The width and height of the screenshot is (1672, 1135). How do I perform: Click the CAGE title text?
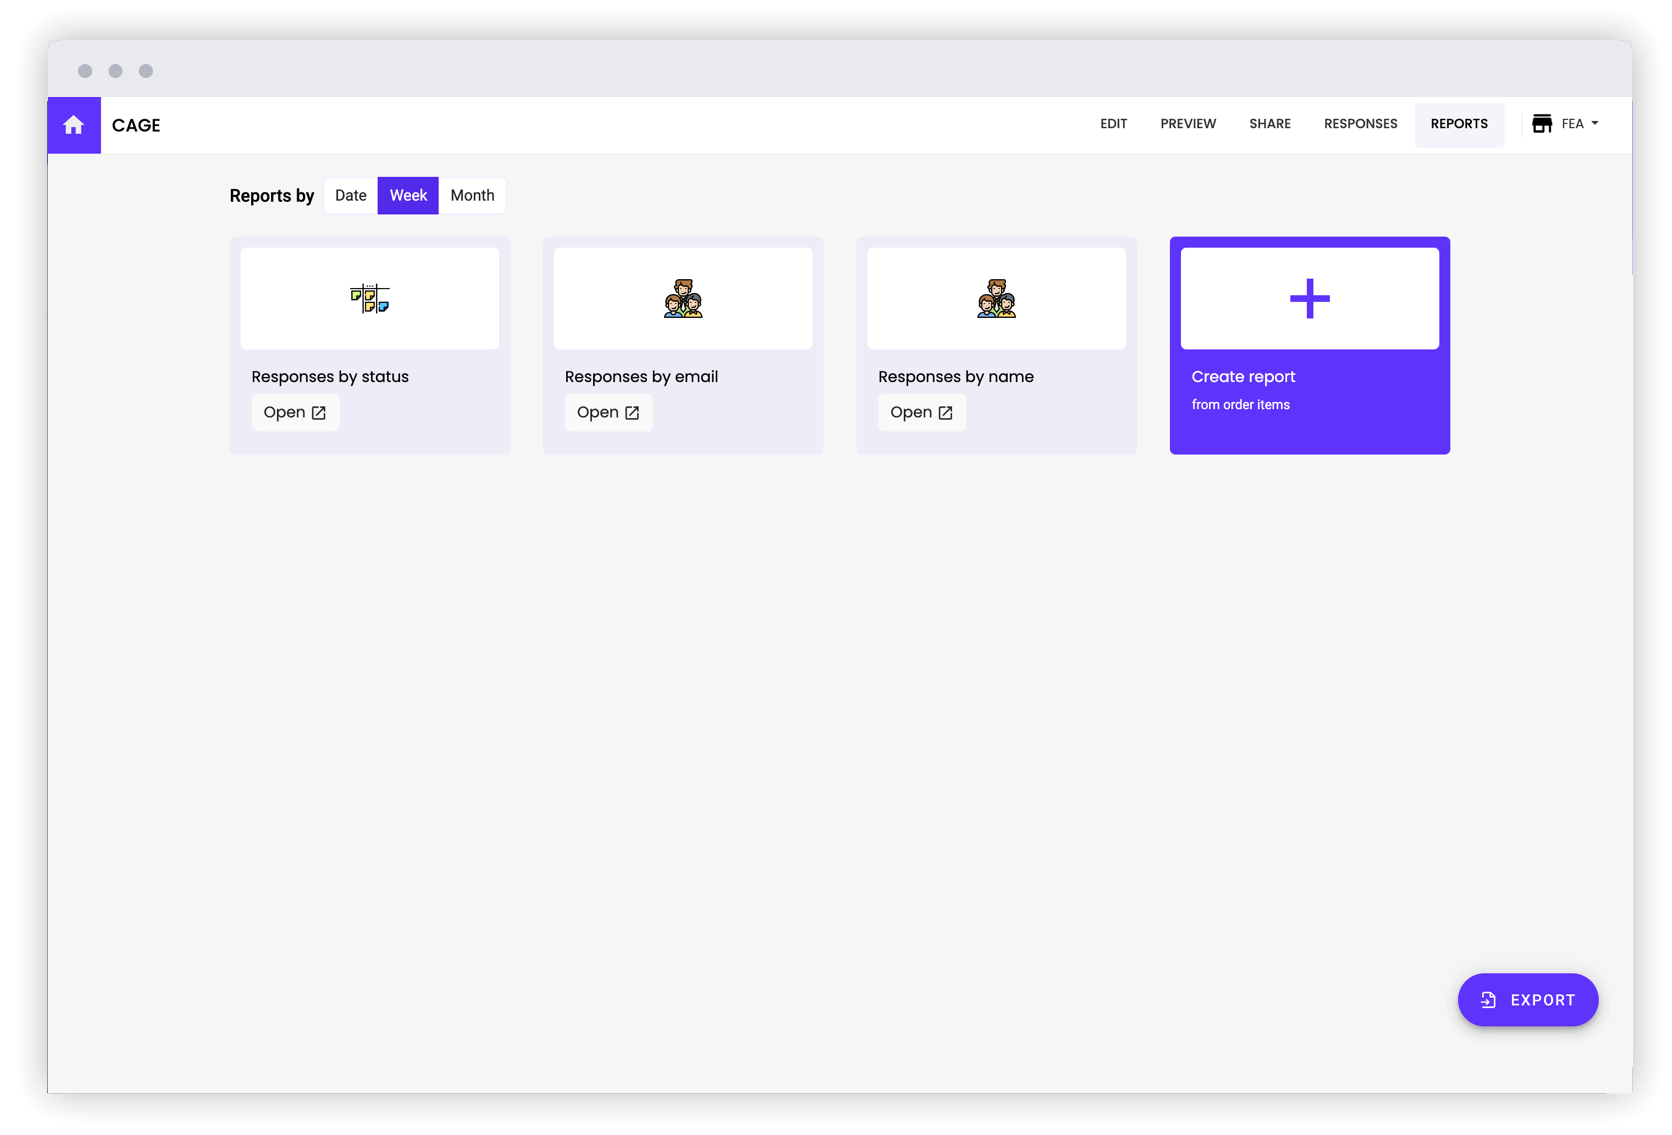pos(136,125)
